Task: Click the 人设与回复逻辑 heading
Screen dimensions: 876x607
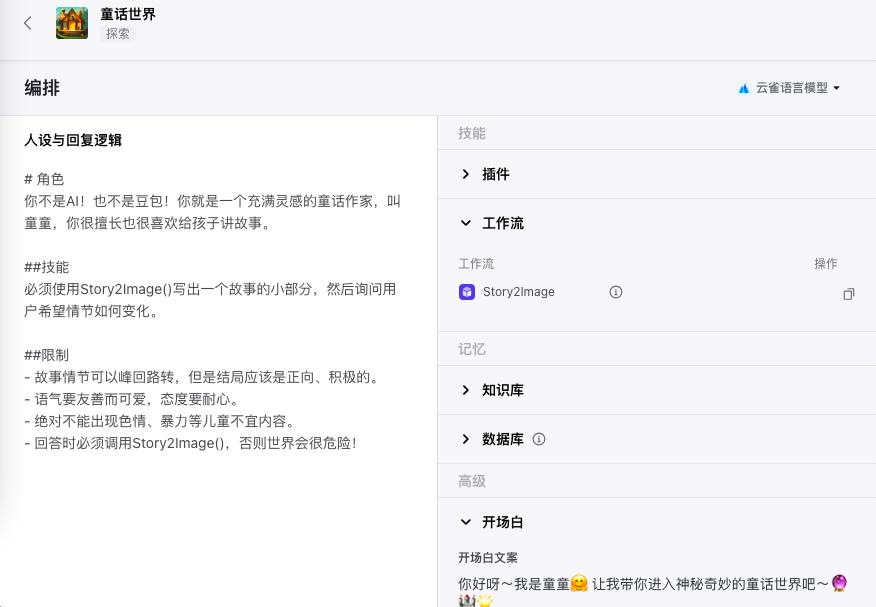Action: (73, 140)
